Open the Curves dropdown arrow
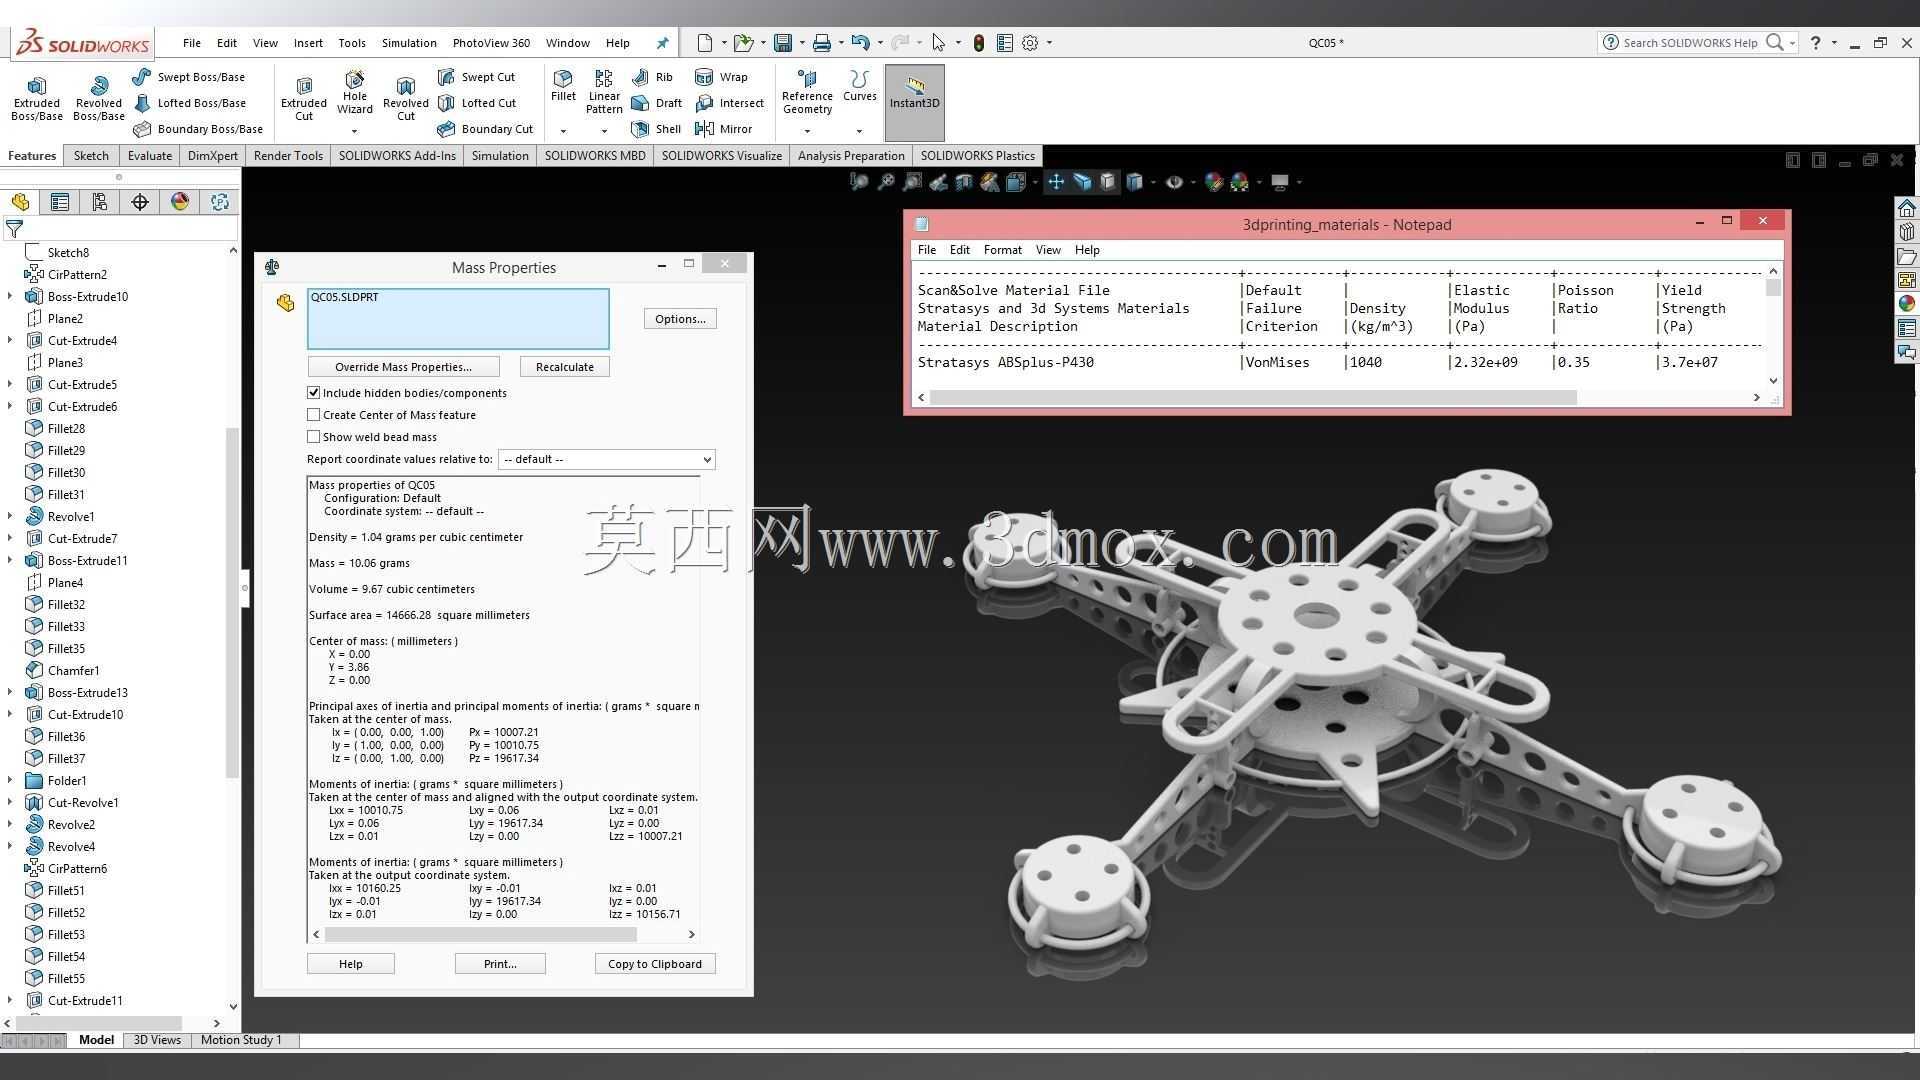The width and height of the screenshot is (1920, 1080). point(859,131)
